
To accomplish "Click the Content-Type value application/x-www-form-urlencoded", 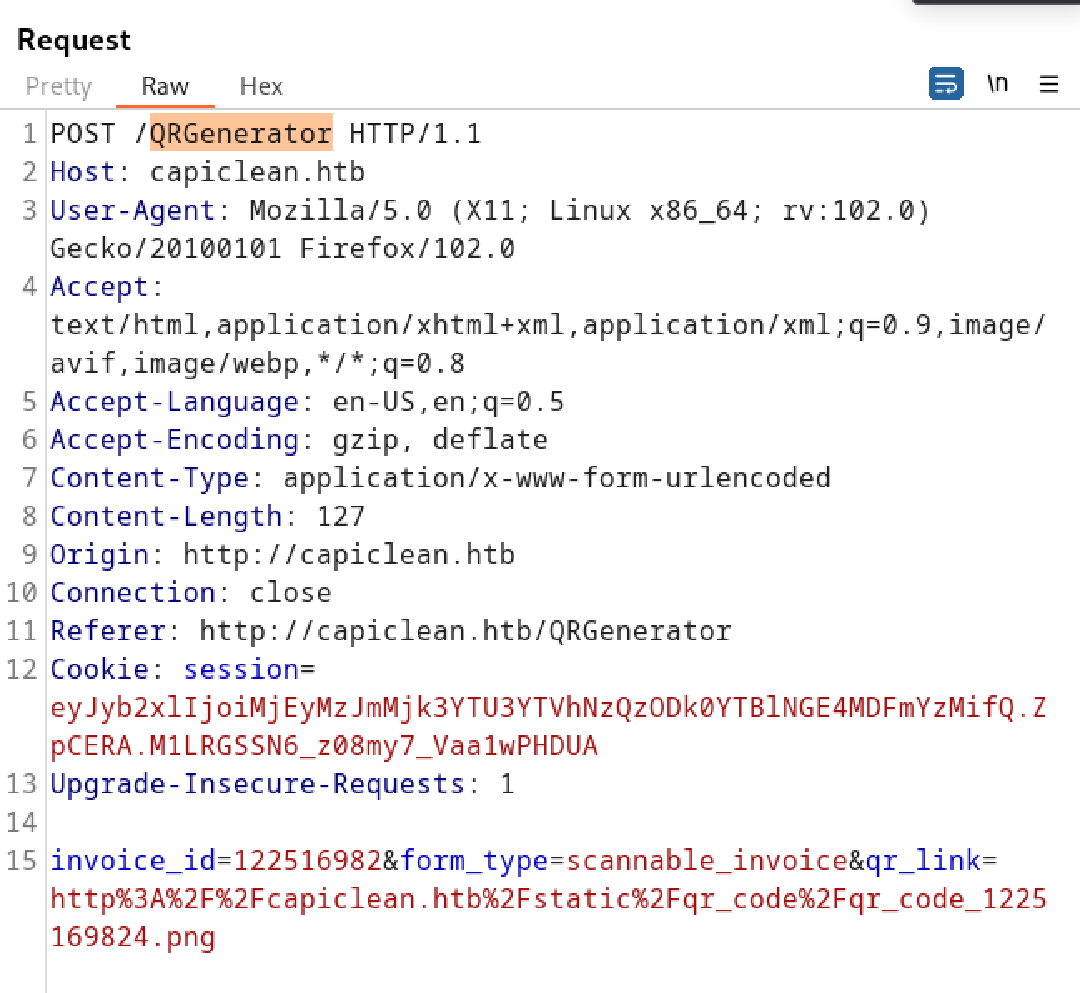I will 556,478.
